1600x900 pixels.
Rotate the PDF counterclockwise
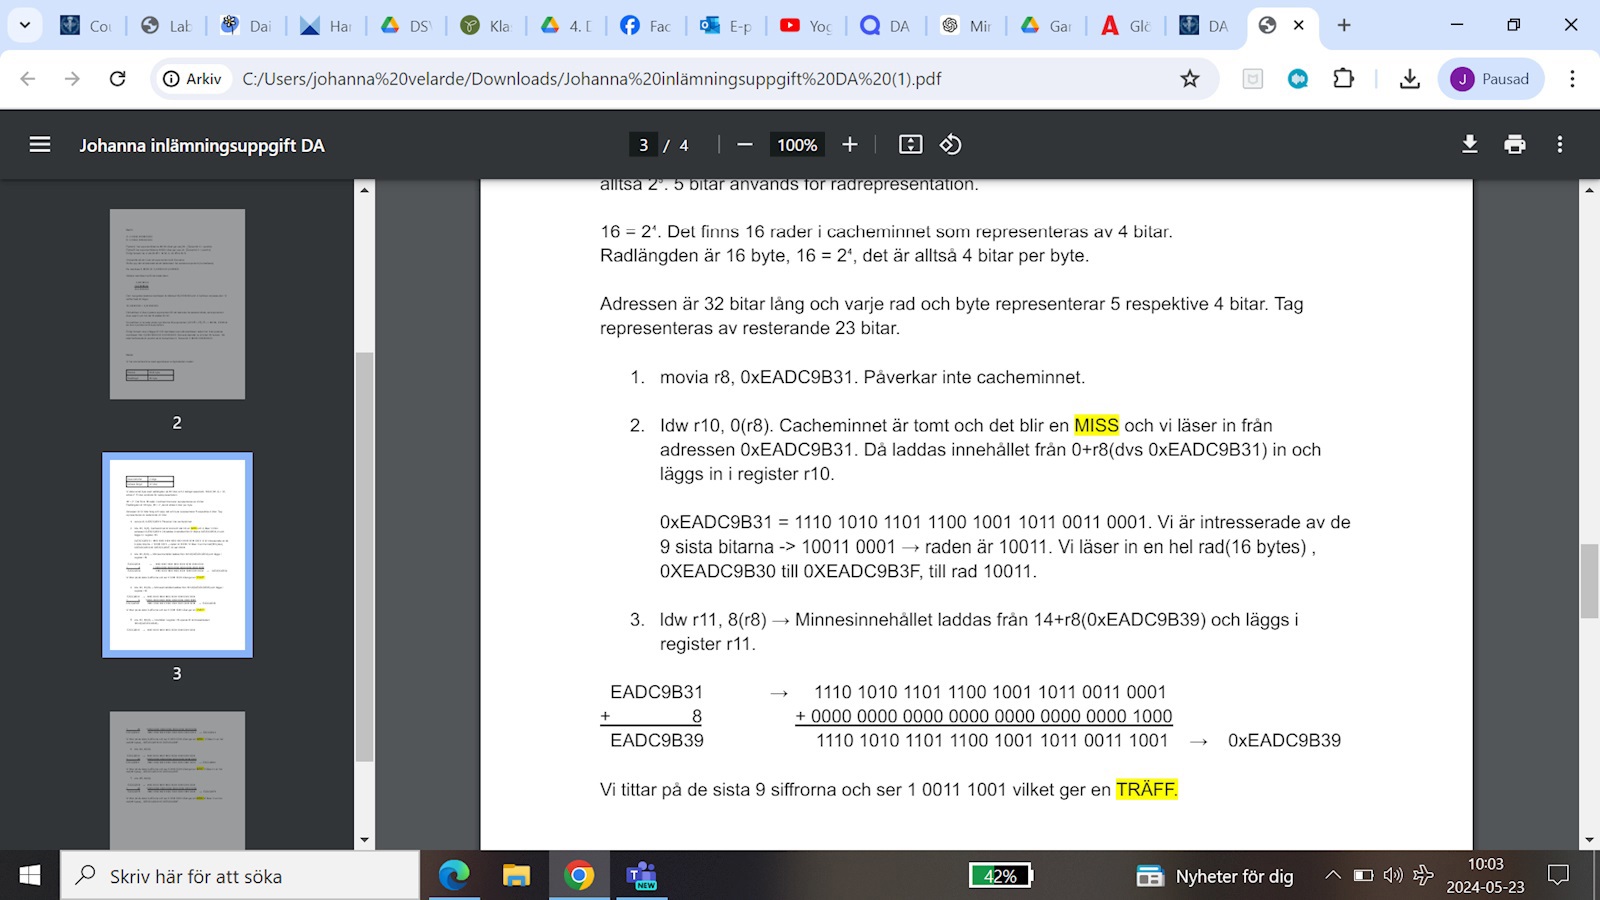tap(951, 145)
